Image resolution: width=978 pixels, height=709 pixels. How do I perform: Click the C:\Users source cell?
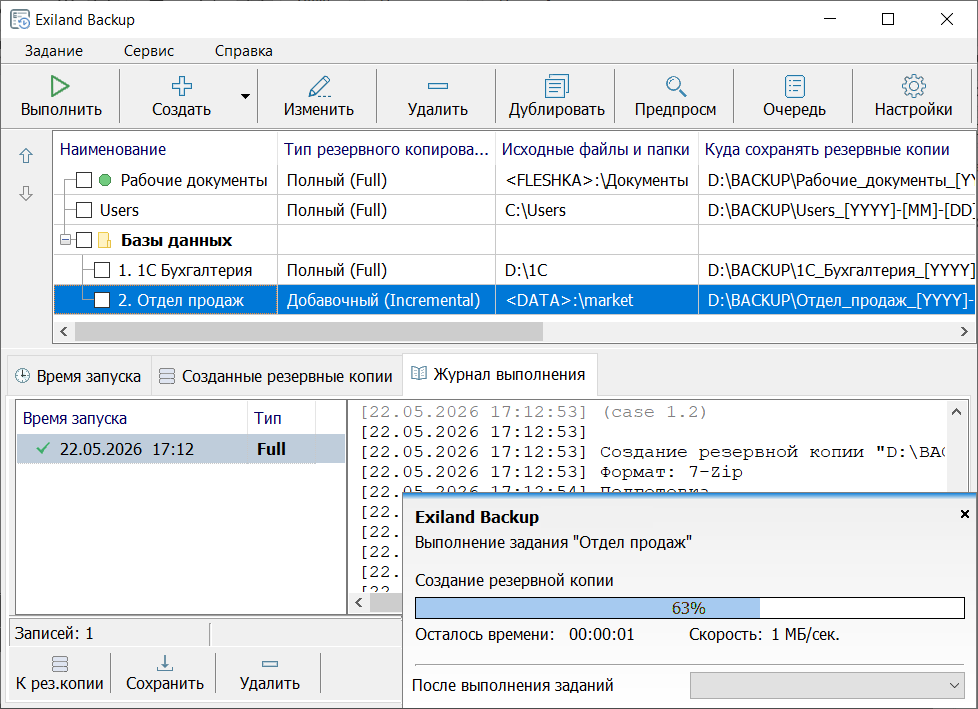pyautogui.click(x=597, y=210)
